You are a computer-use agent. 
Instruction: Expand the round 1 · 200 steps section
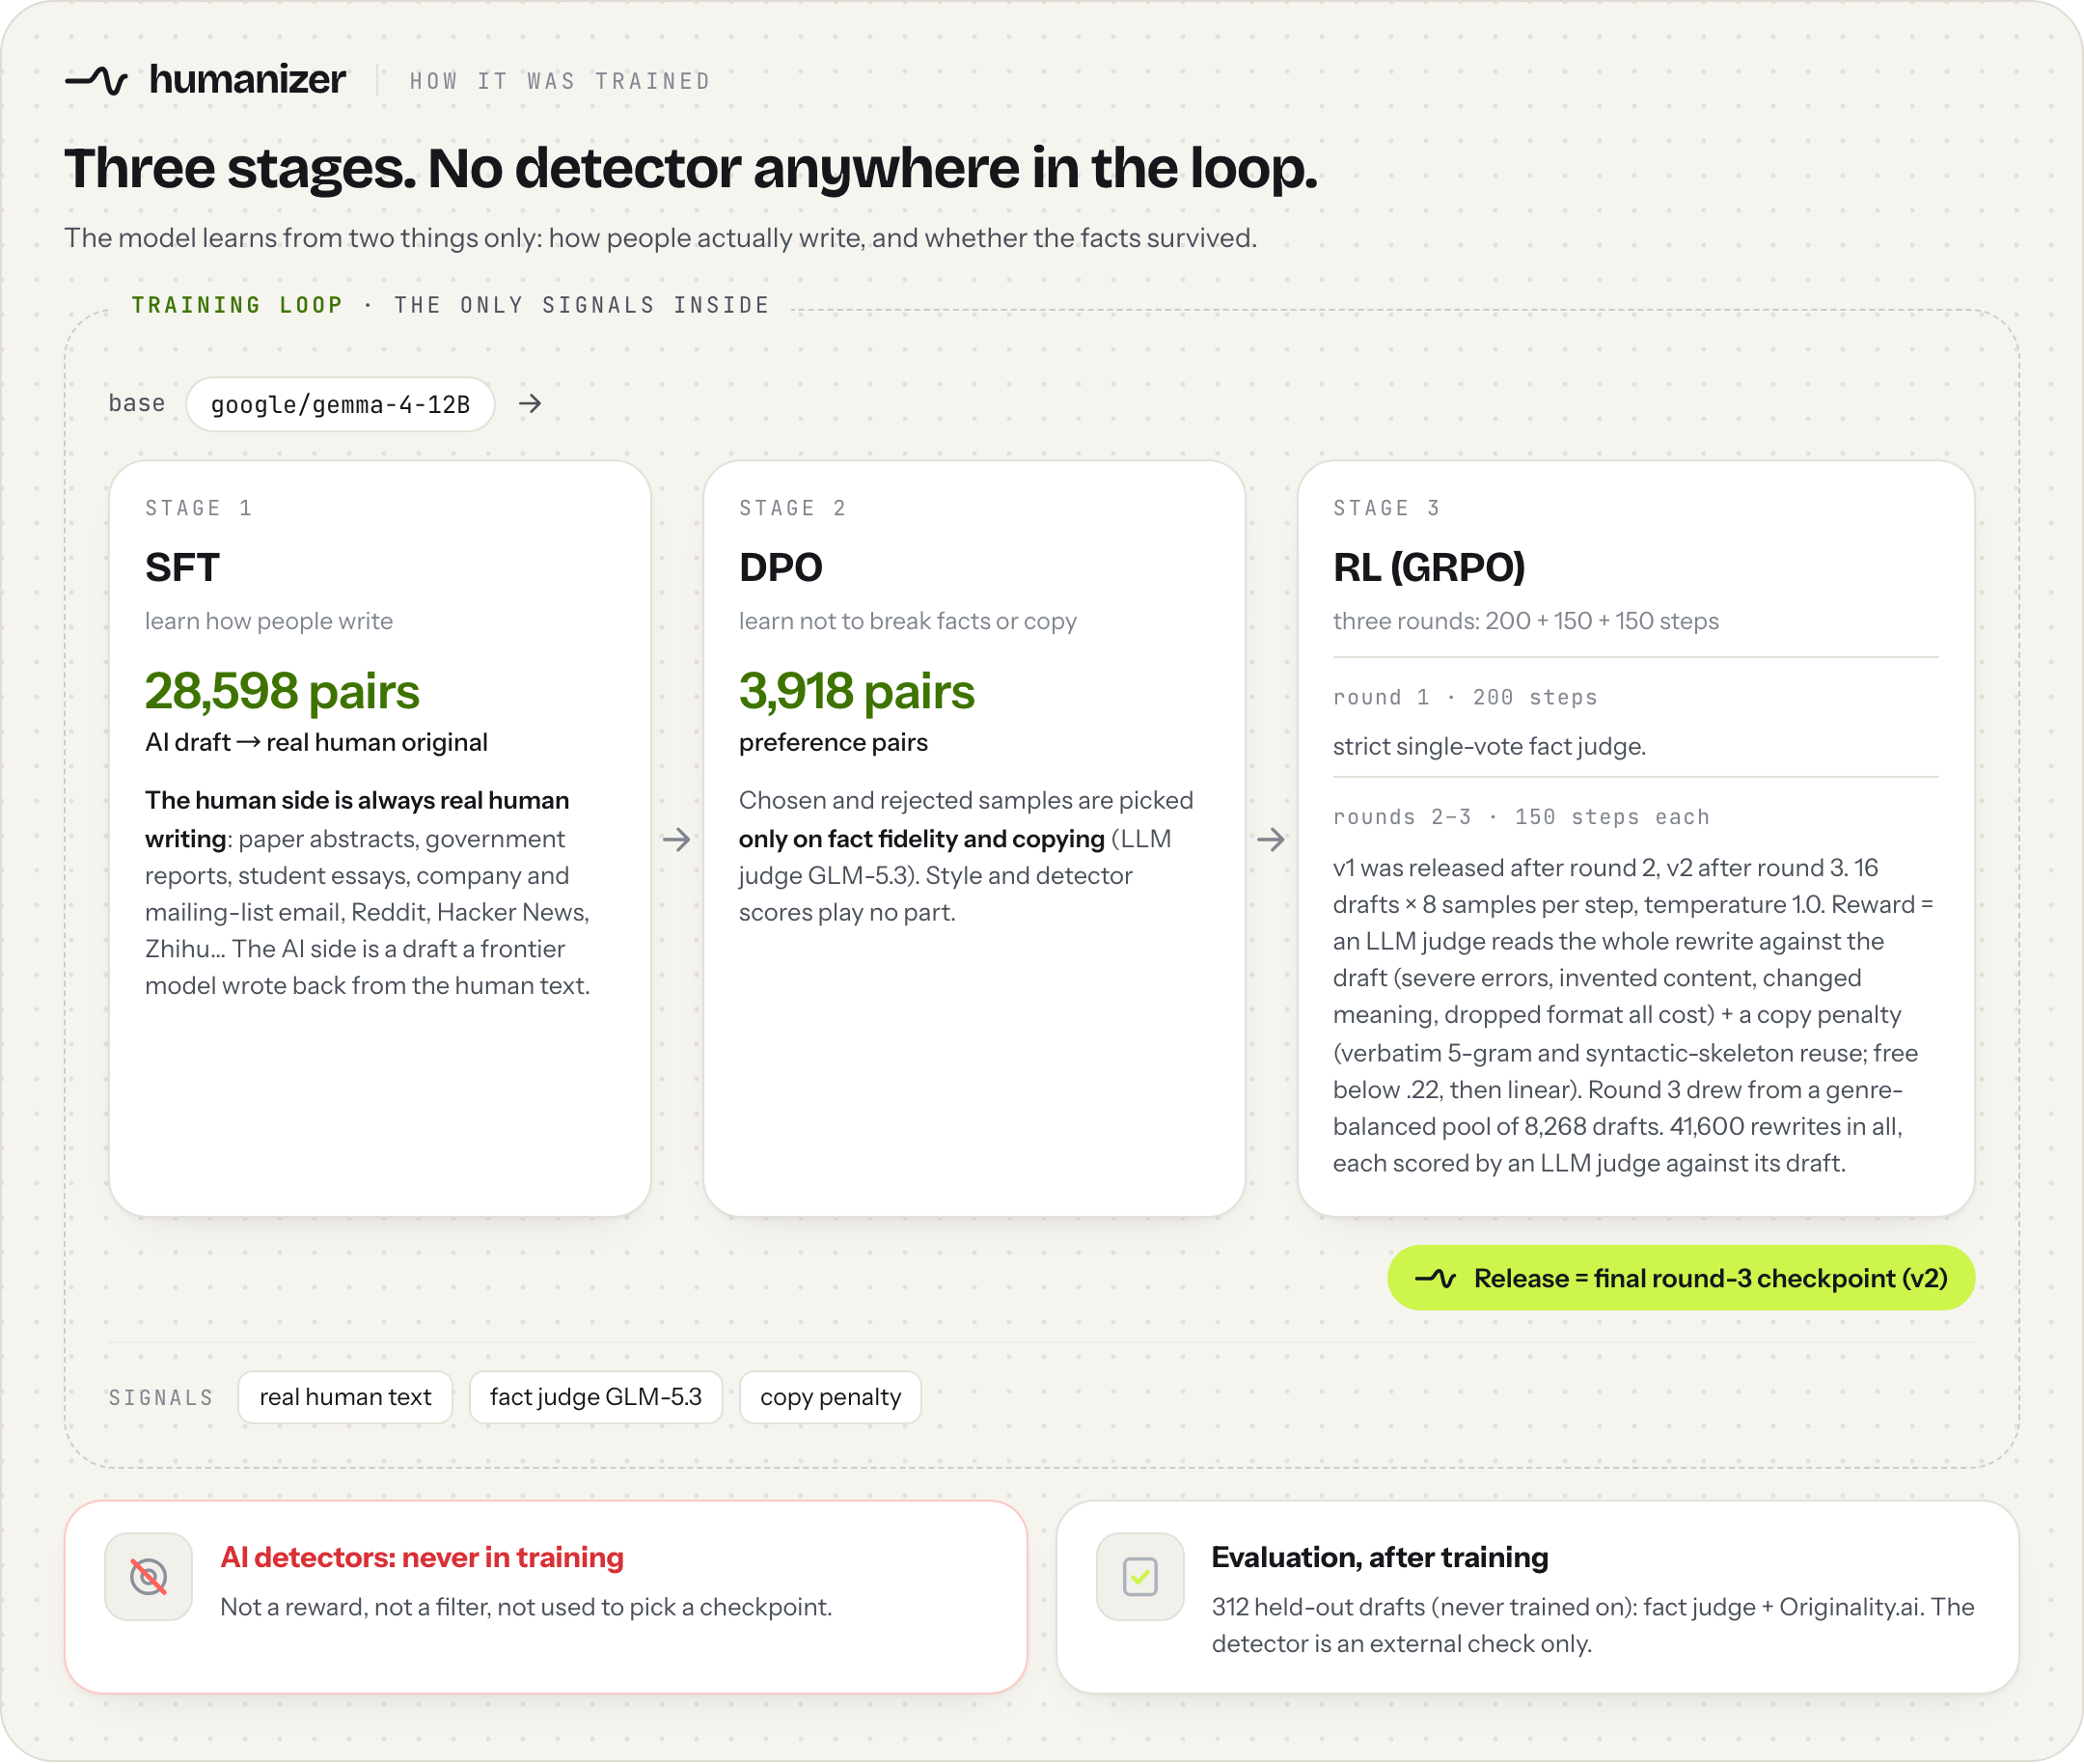(x=1465, y=697)
